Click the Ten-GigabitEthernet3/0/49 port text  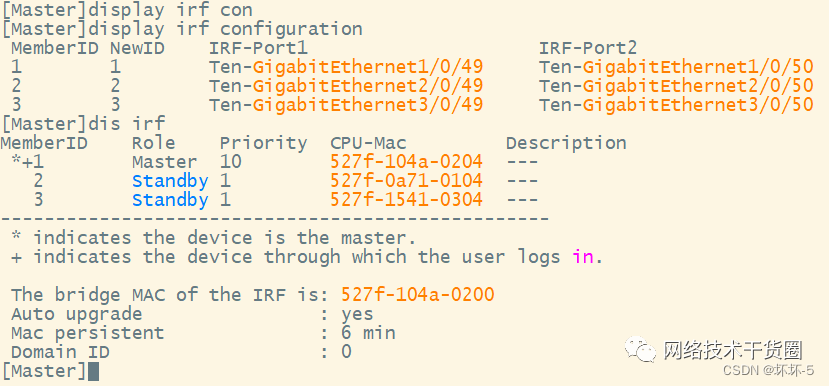pyautogui.click(x=346, y=105)
